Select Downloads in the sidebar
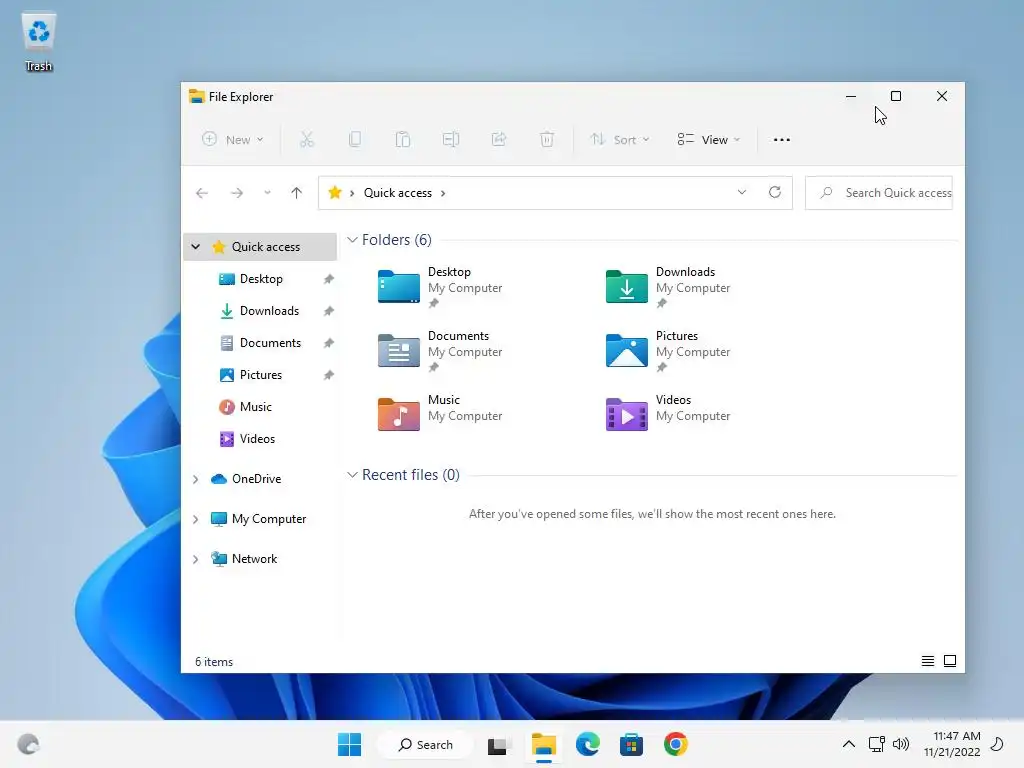 (x=269, y=311)
